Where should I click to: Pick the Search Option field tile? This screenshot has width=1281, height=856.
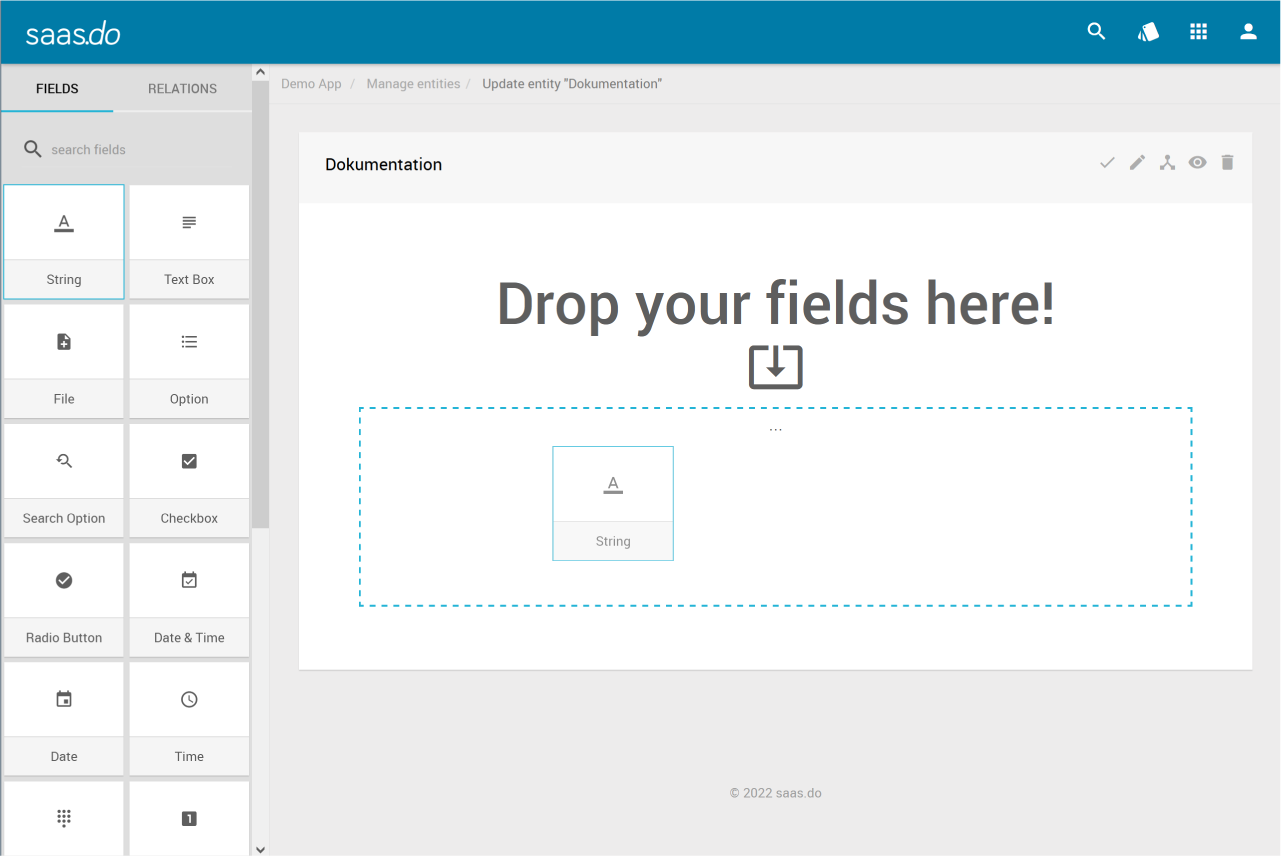coord(64,478)
